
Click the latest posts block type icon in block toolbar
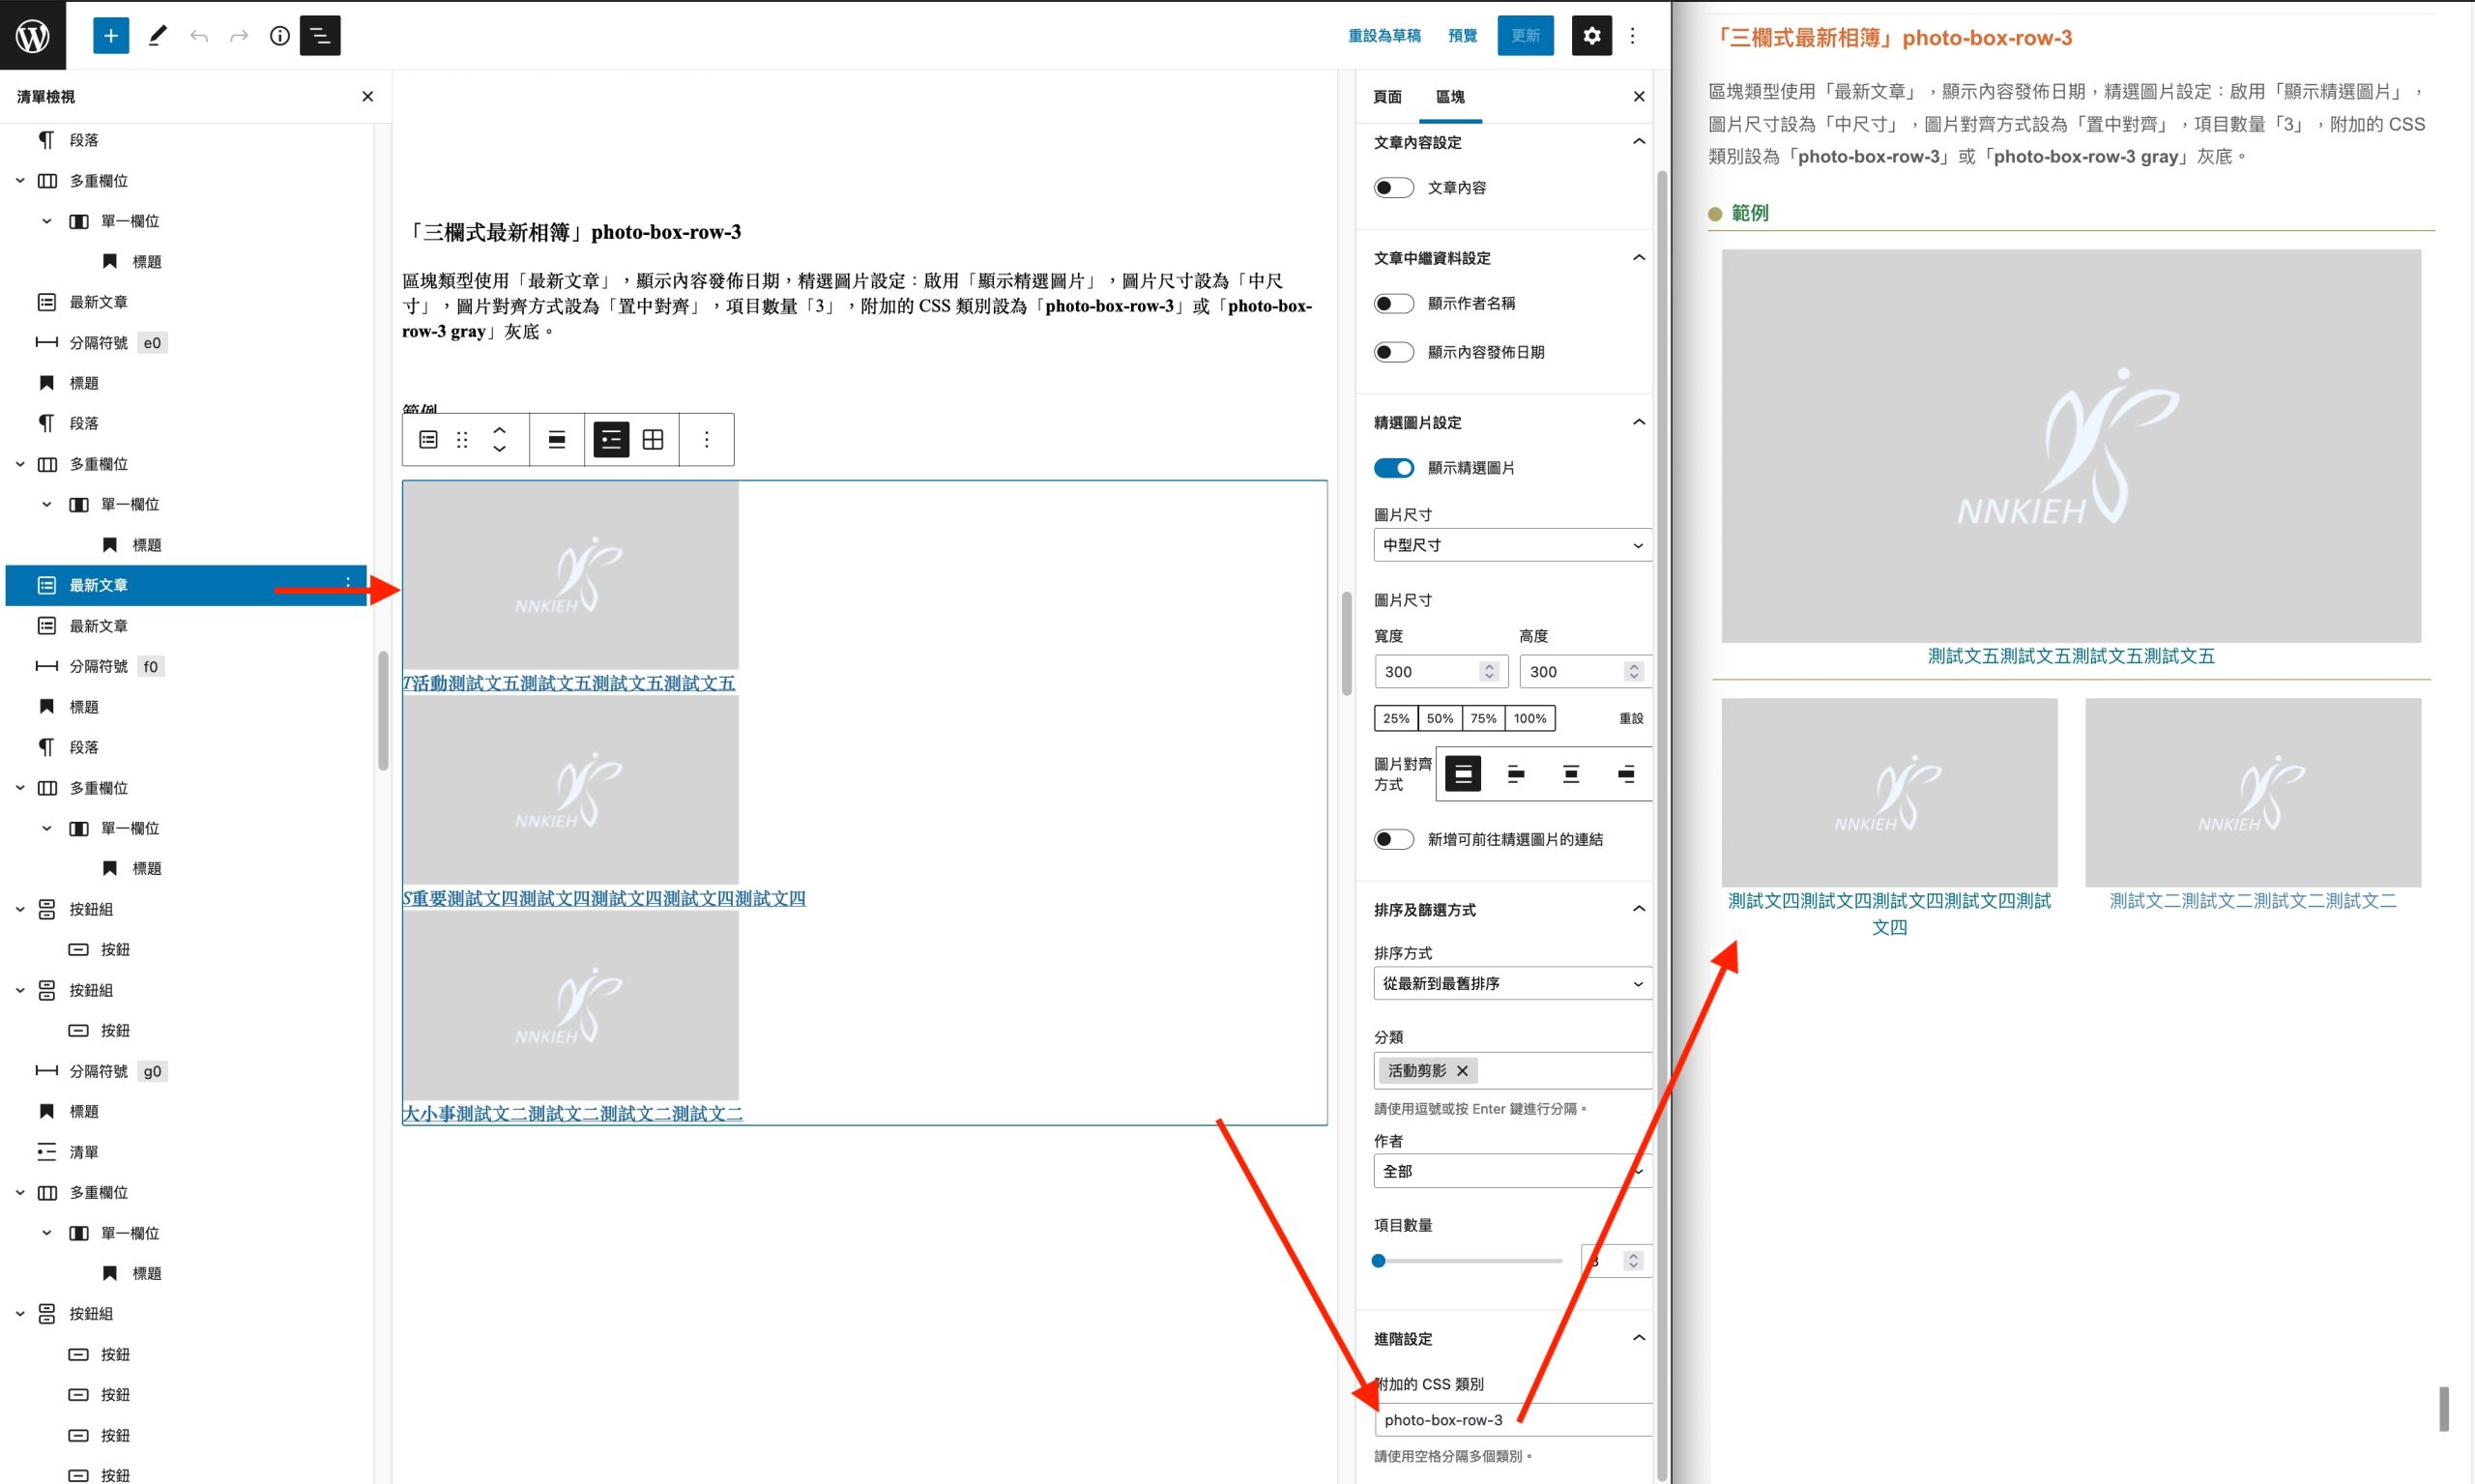click(x=428, y=440)
